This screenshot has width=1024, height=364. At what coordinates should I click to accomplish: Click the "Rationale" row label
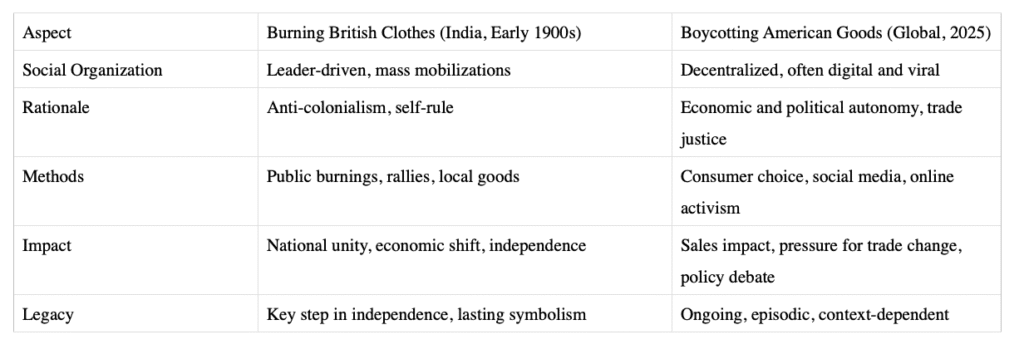136,123
